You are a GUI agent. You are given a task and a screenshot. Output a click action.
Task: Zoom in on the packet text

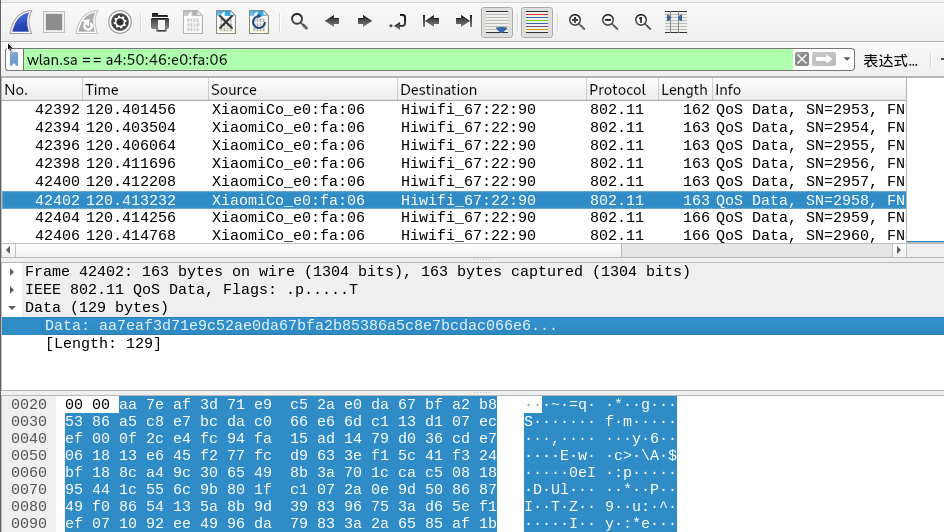click(577, 22)
